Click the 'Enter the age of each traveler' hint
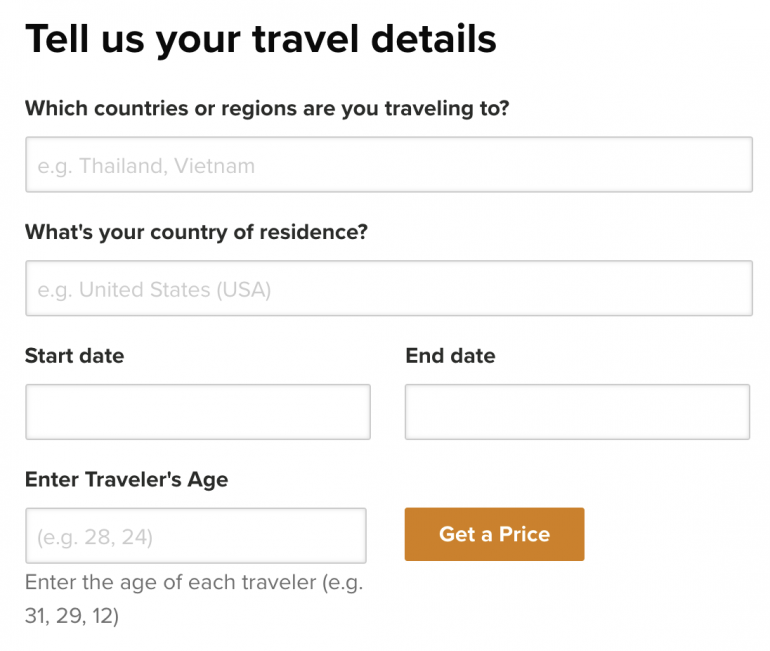This screenshot has width=770, height=651. point(193,584)
